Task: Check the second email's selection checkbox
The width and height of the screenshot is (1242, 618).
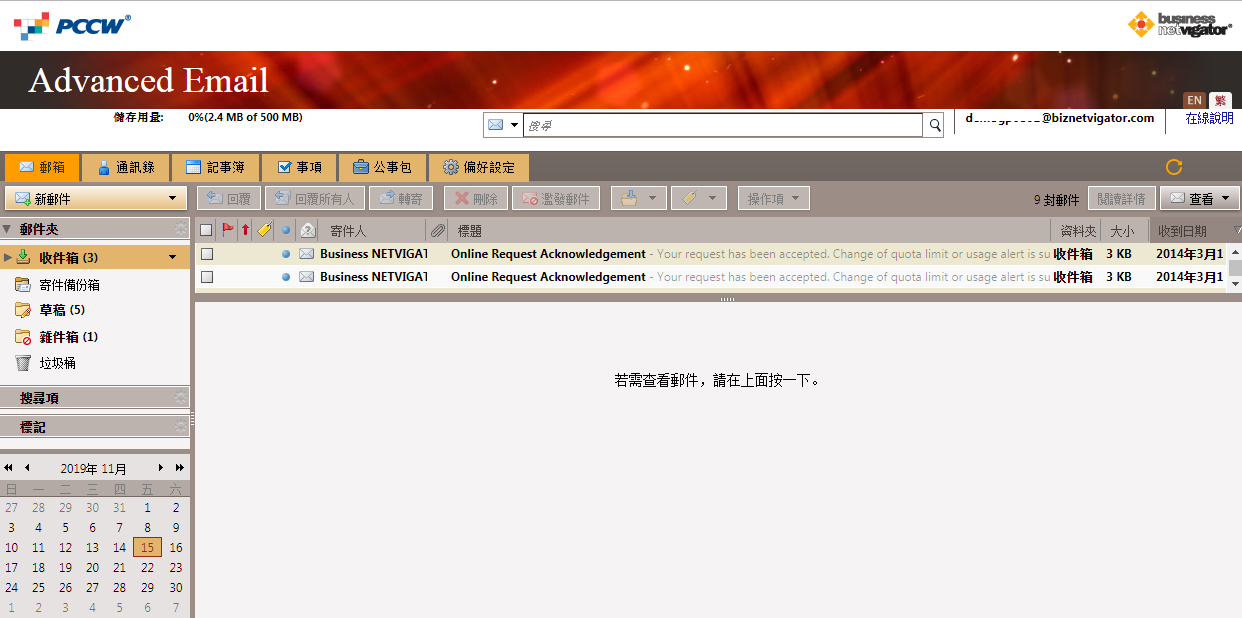Action: [206, 276]
